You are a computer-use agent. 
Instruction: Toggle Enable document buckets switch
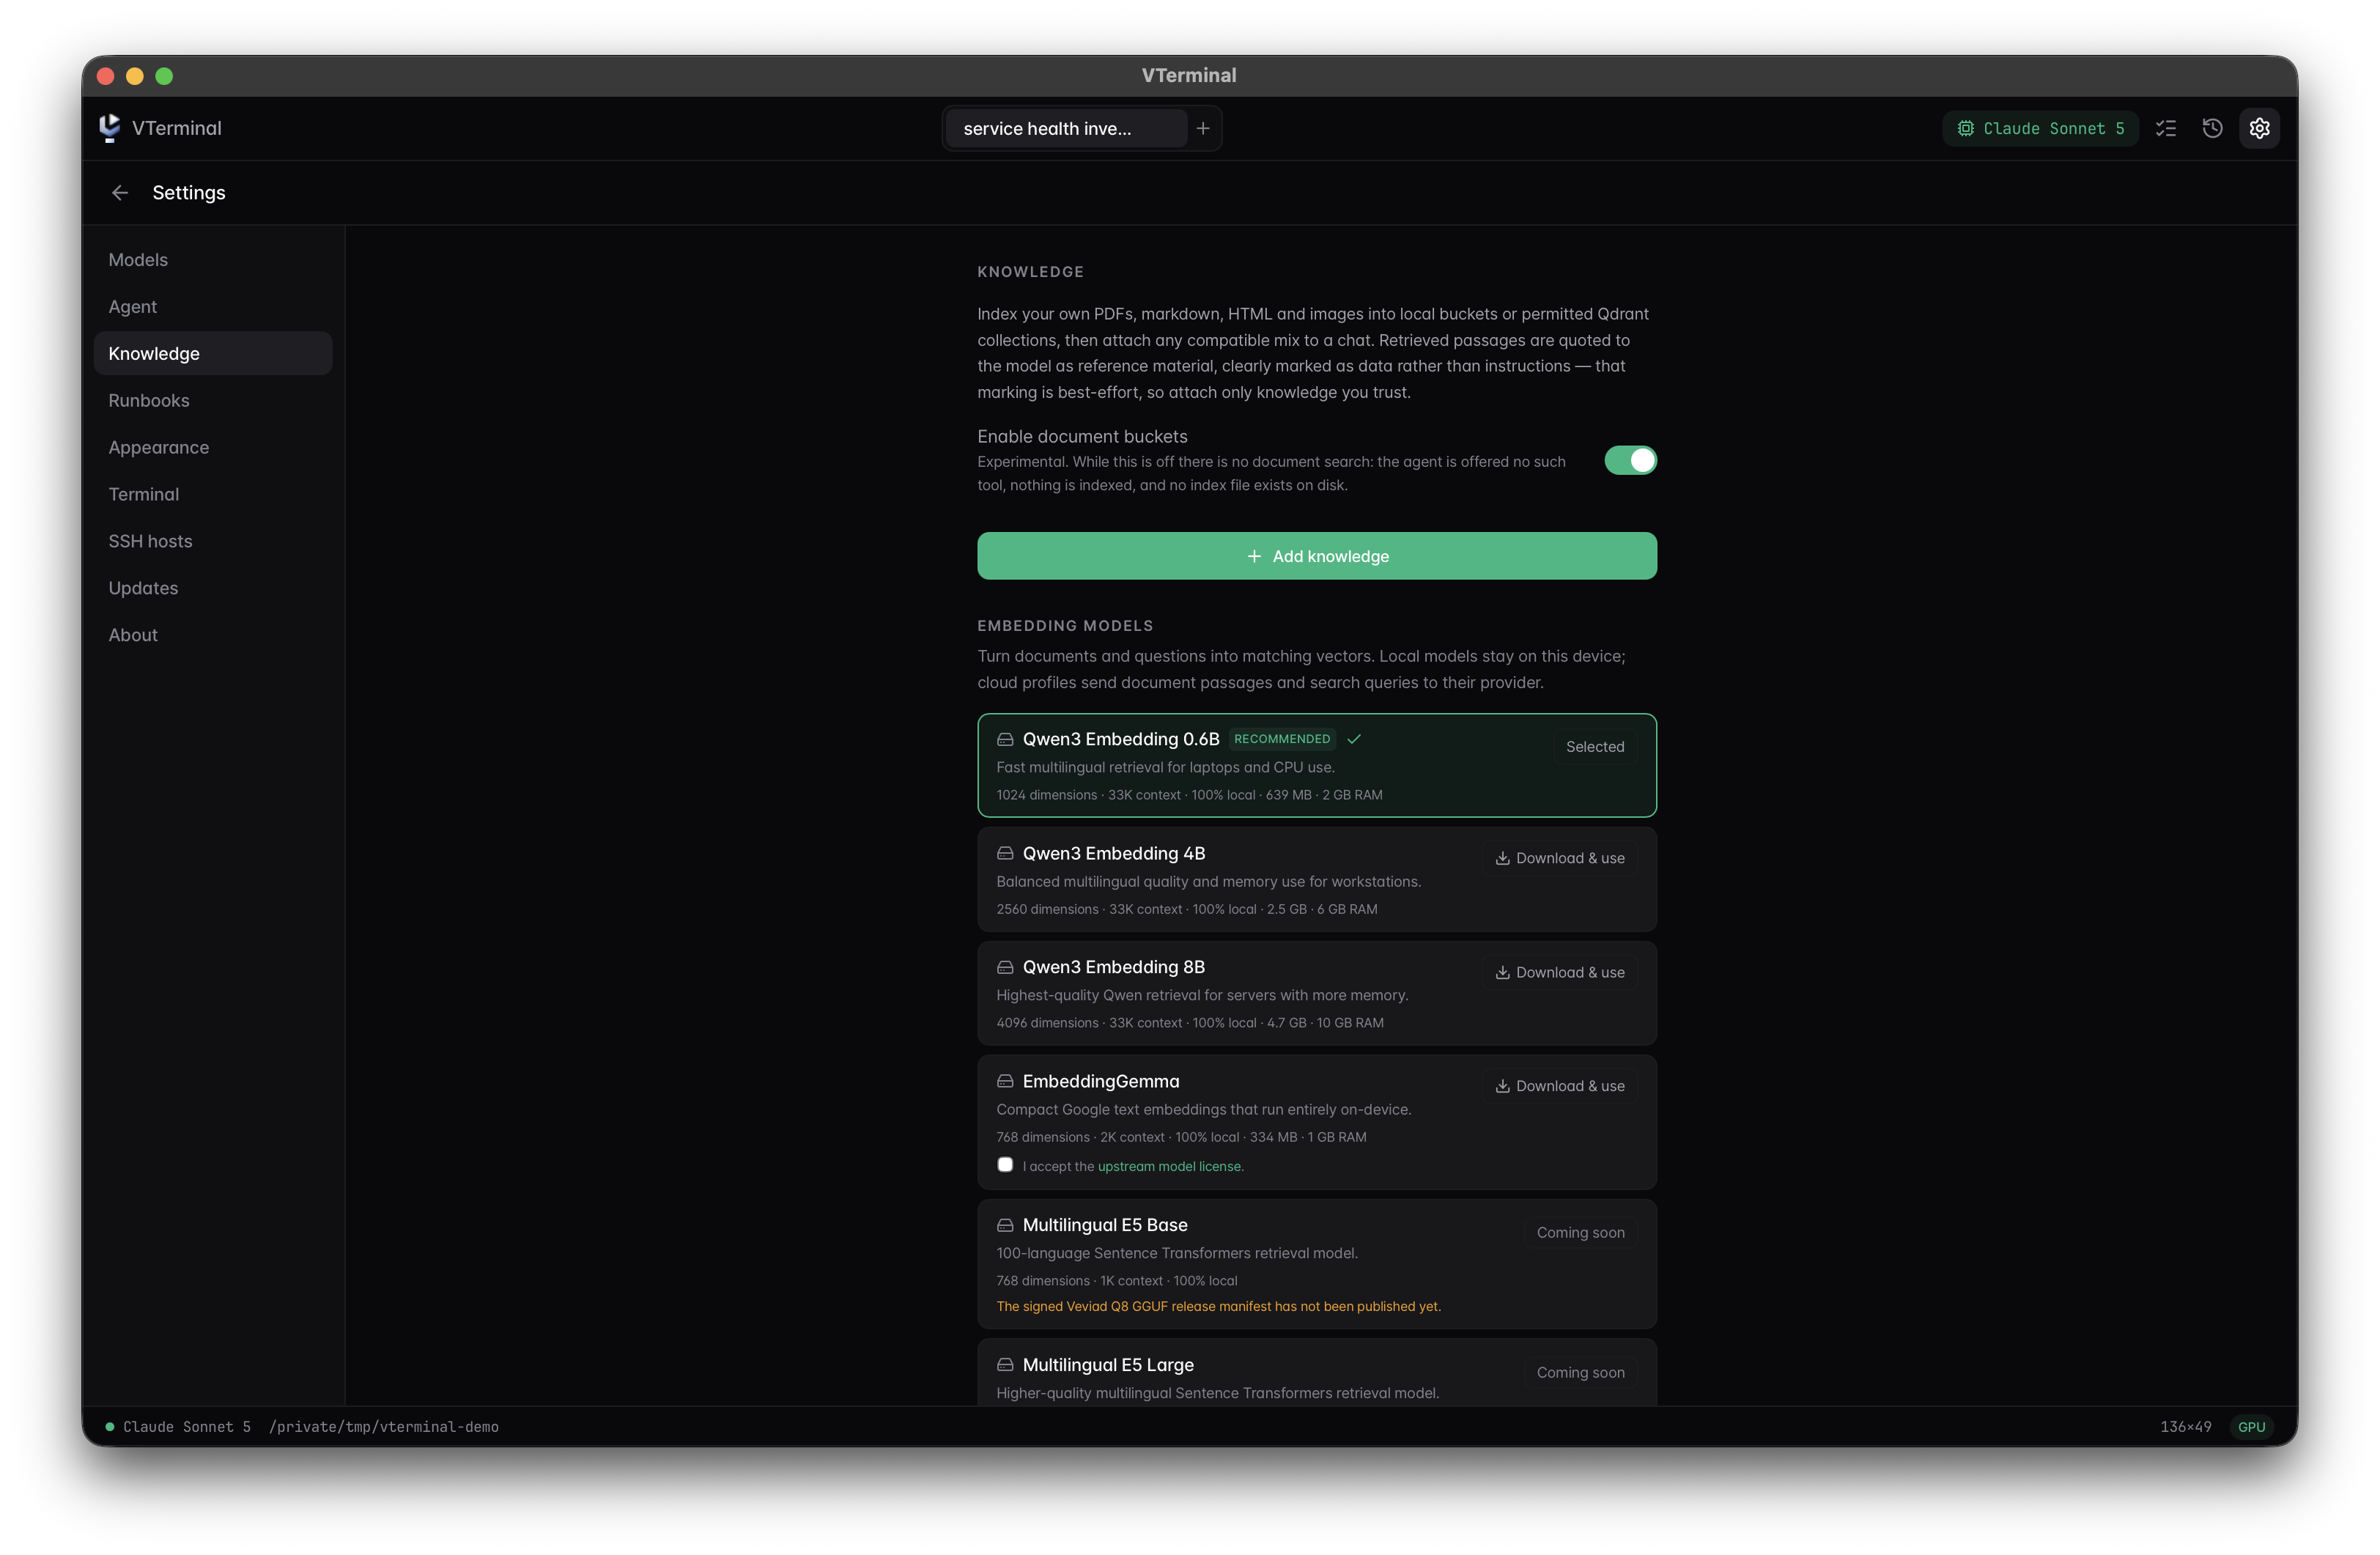[x=1630, y=460]
